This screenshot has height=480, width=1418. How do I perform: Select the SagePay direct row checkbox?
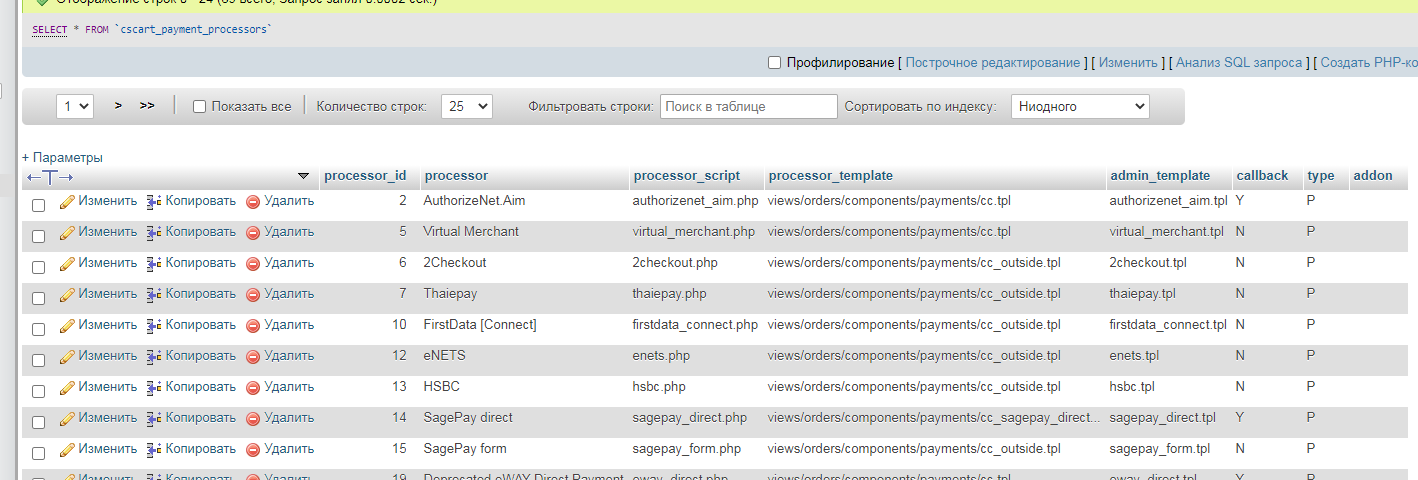click(38, 422)
